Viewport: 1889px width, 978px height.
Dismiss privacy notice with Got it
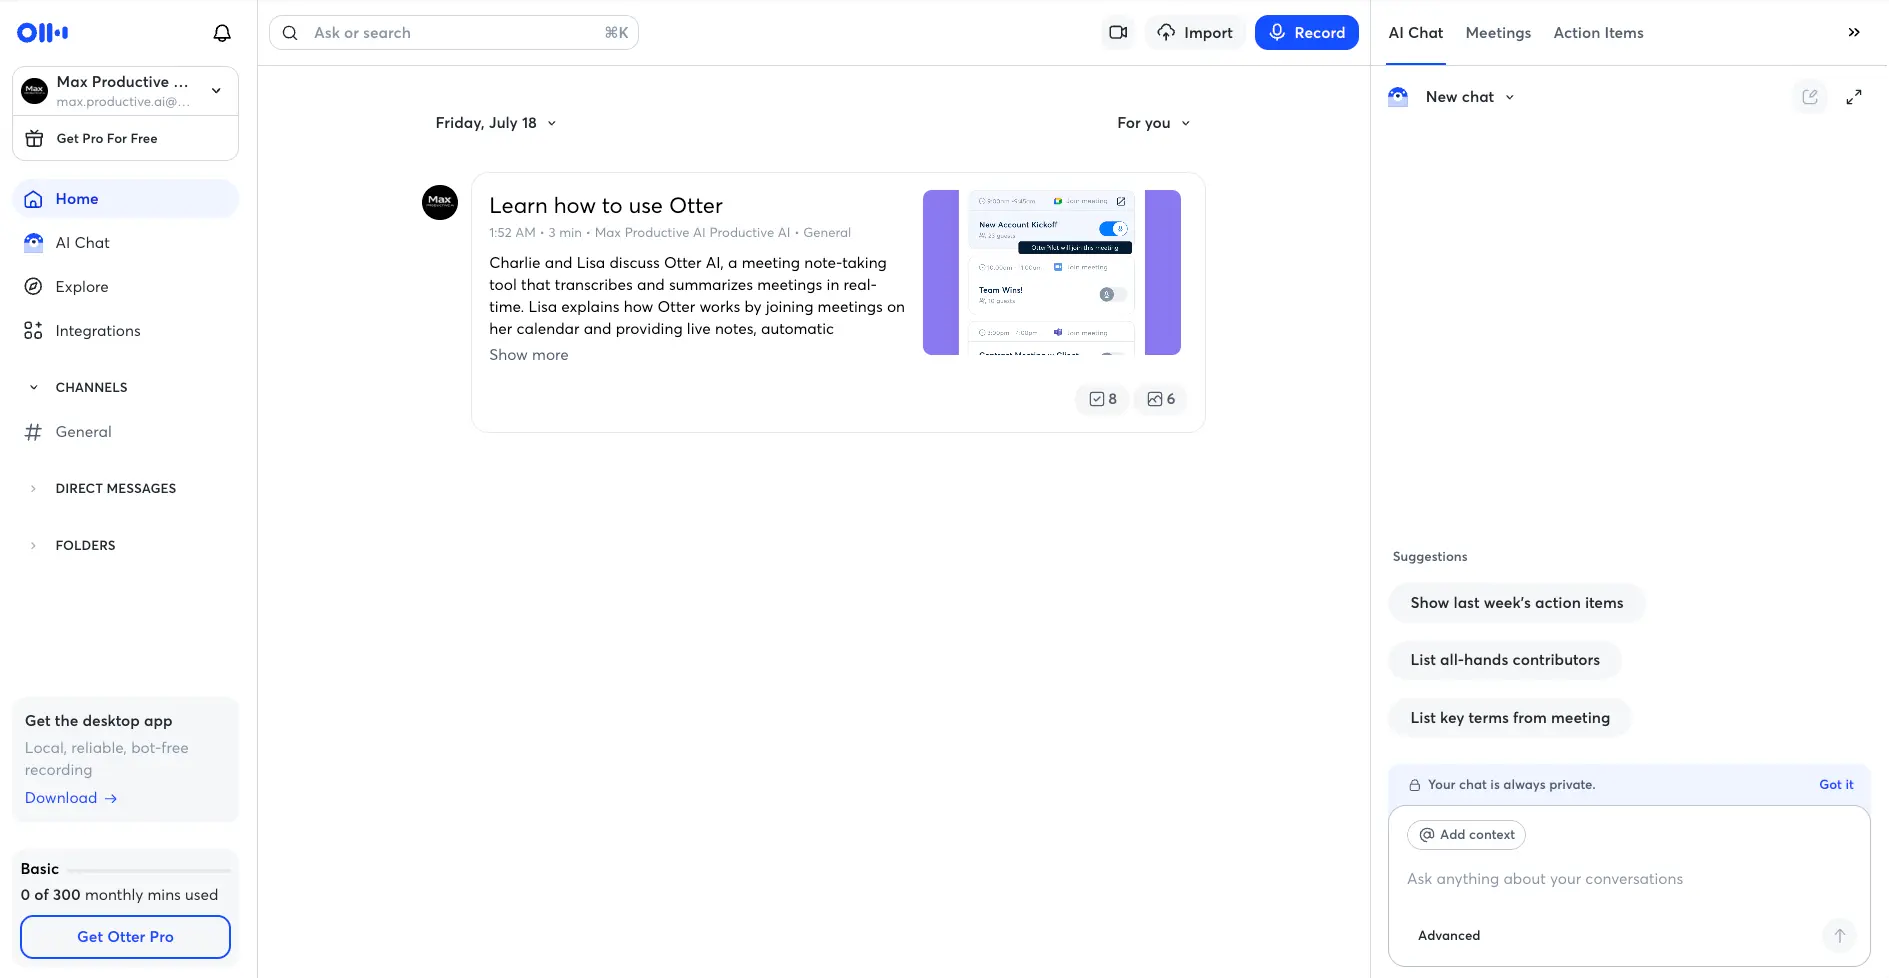coord(1836,785)
